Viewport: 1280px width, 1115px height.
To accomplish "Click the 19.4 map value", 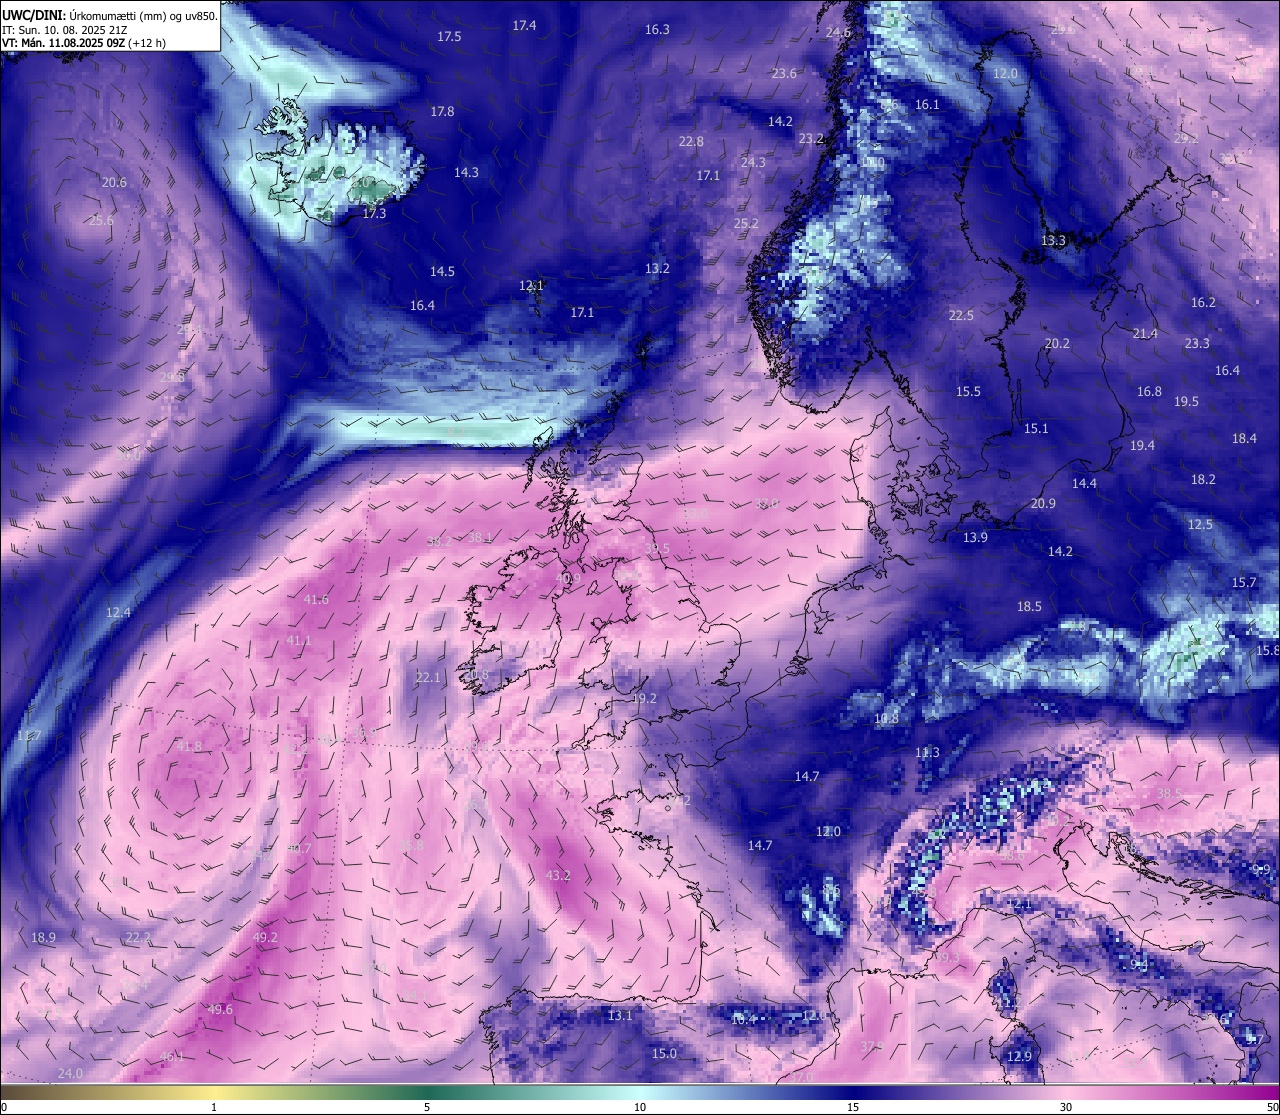I will coord(1142,446).
